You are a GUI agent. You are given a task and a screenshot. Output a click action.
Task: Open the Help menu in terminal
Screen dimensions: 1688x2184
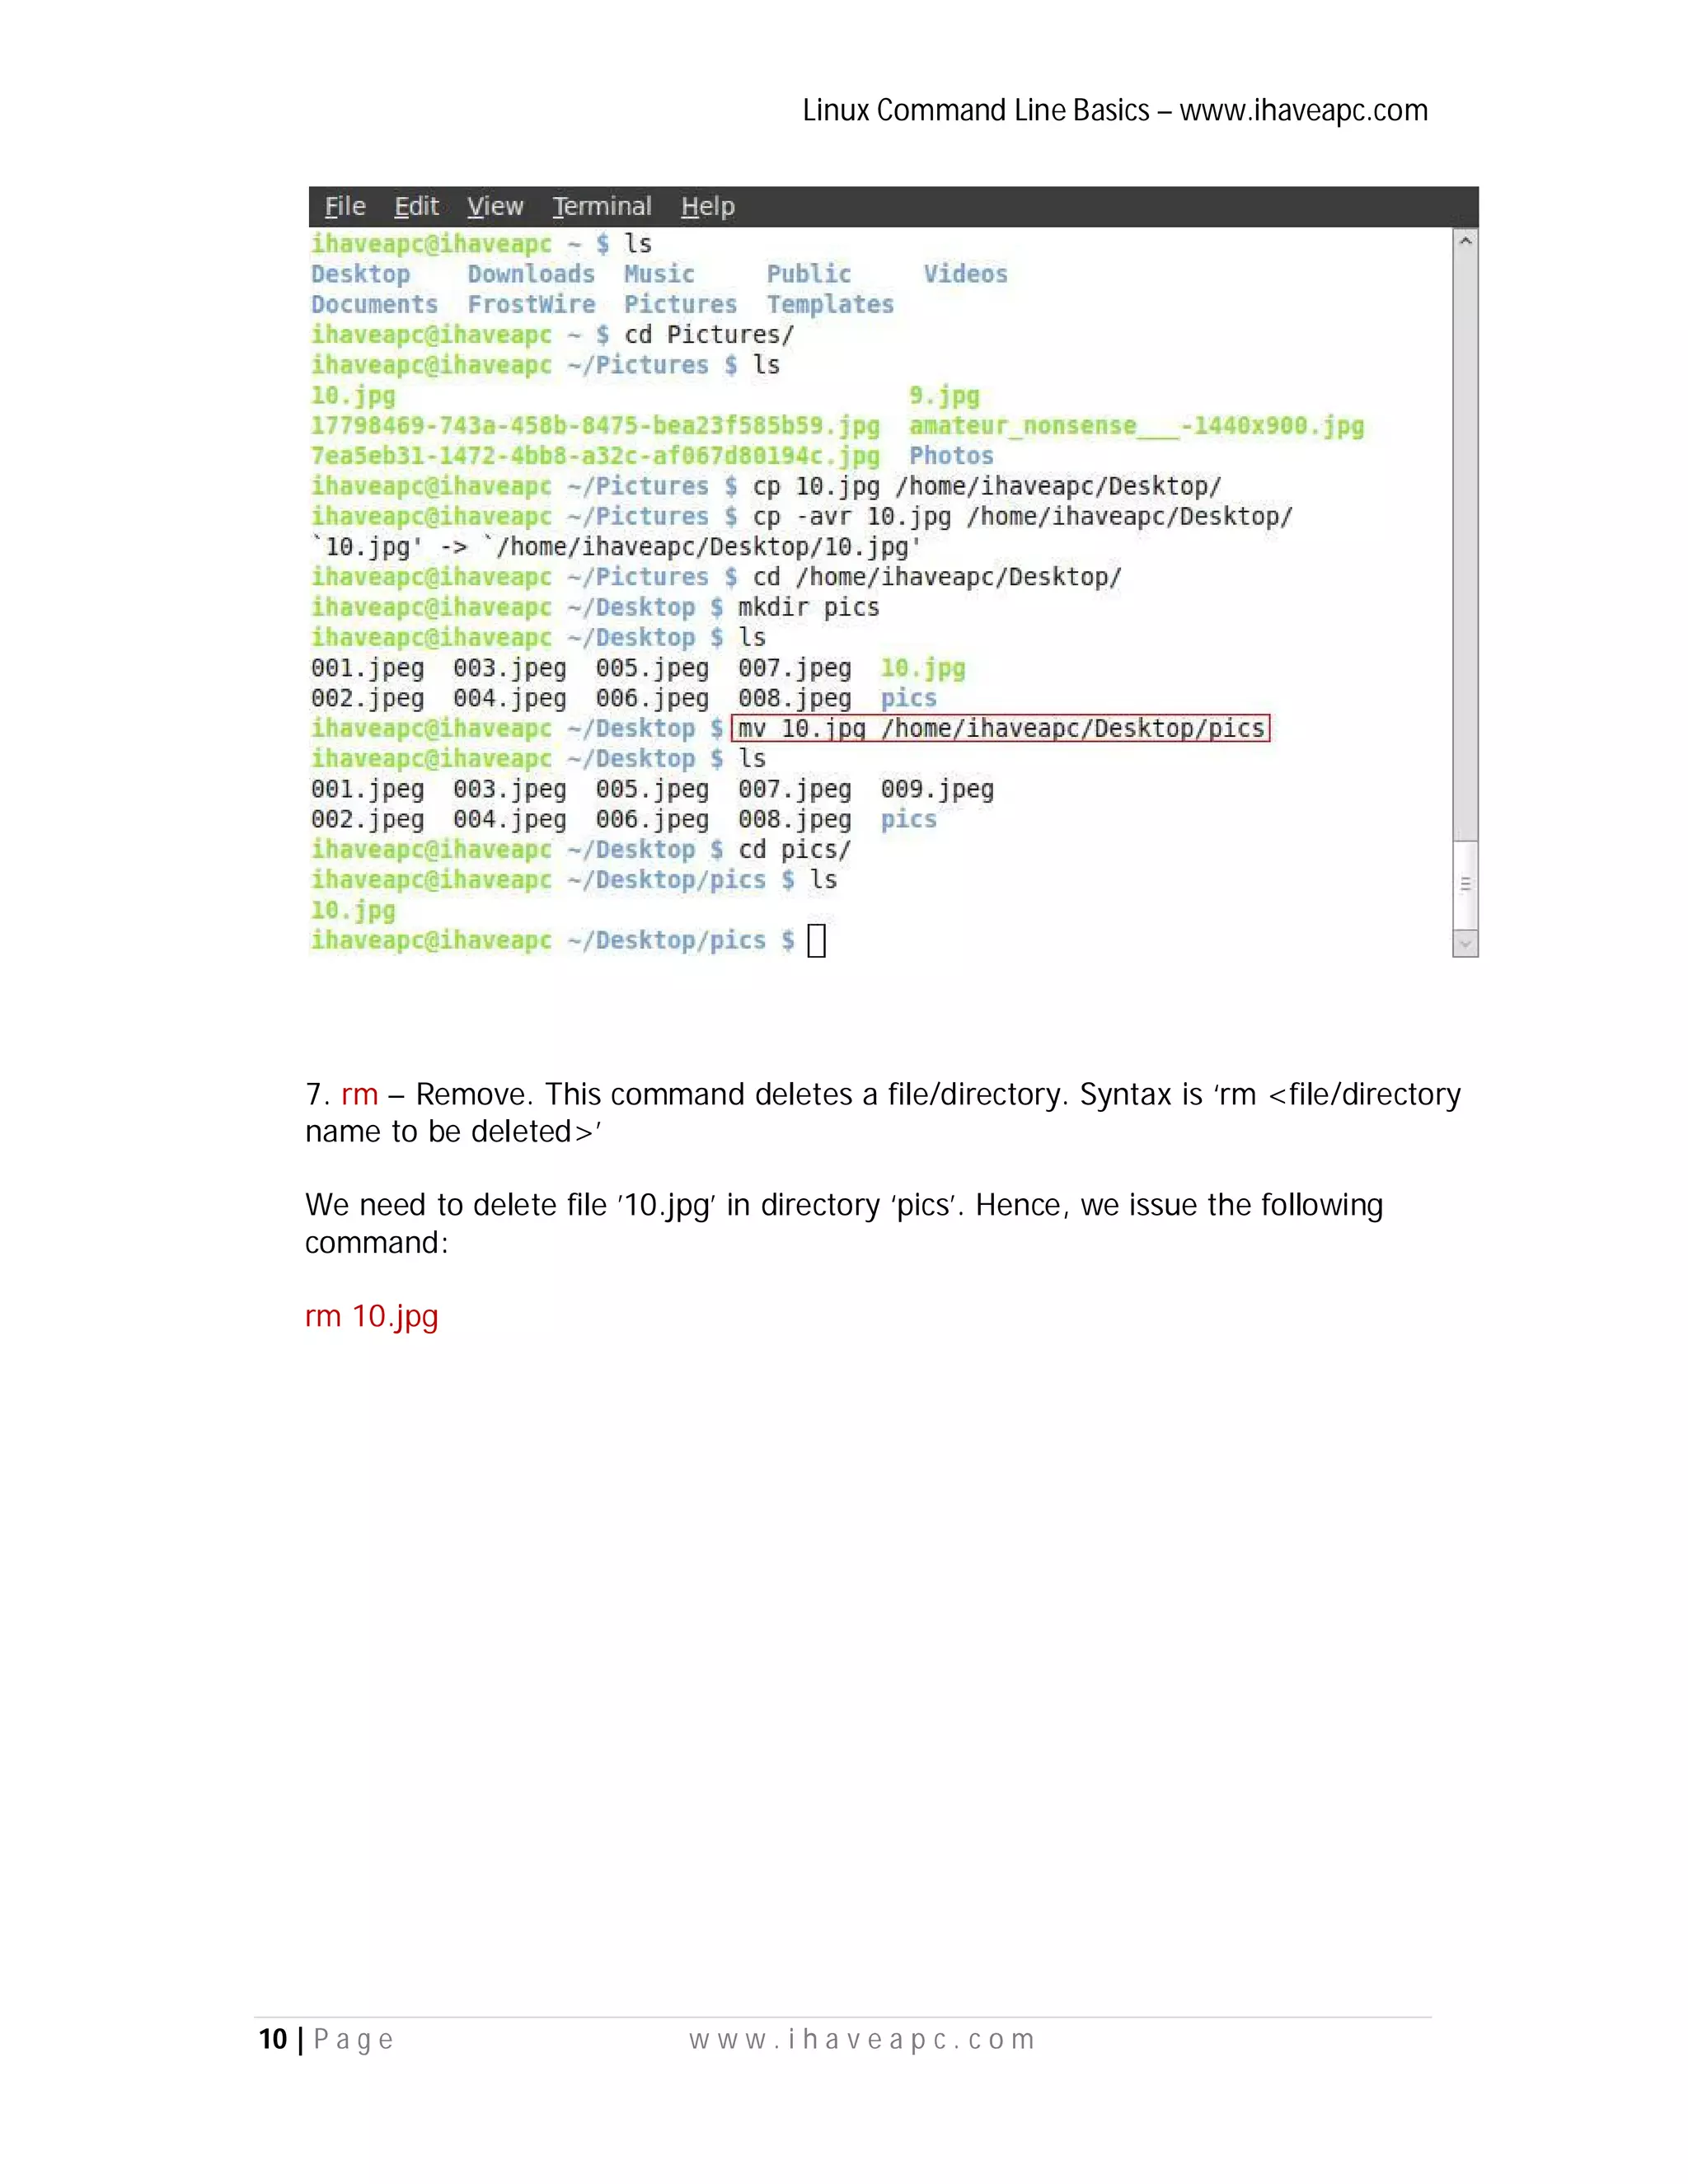tap(708, 206)
